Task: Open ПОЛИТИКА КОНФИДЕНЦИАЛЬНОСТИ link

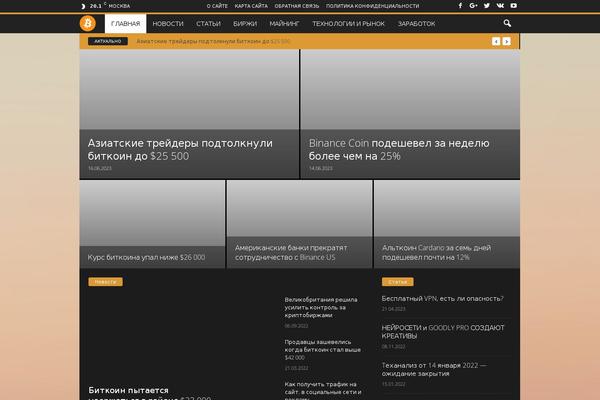Action: click(372, 6)
